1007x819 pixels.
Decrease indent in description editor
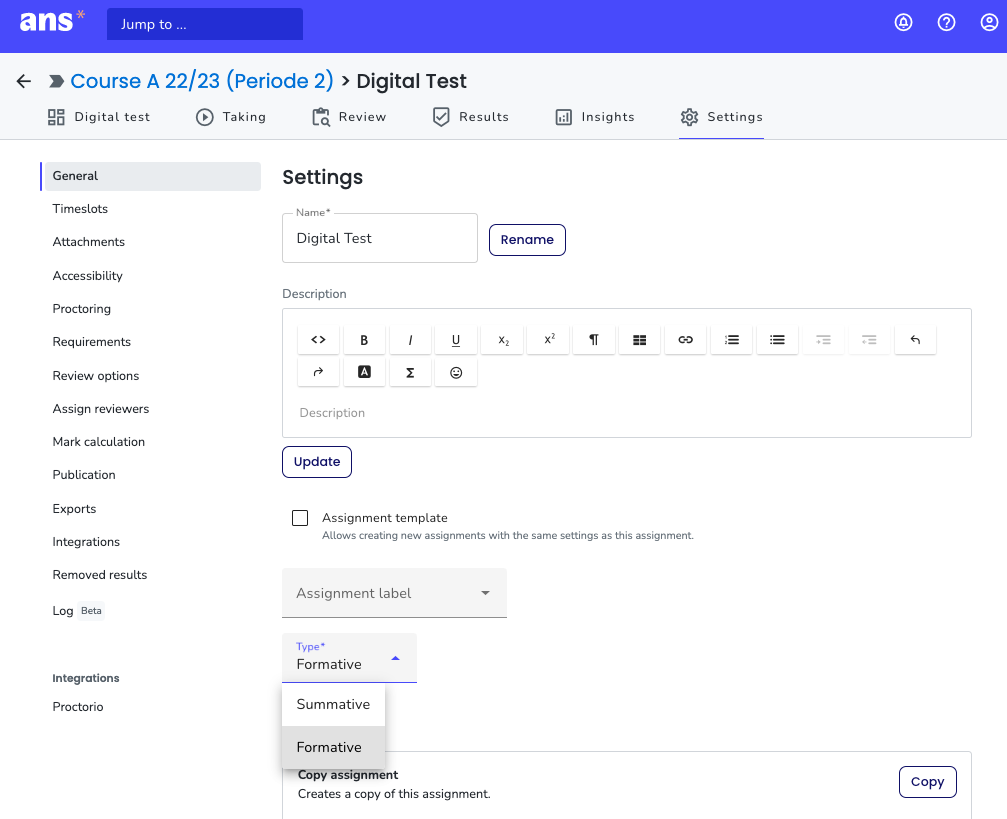[869, 340]
